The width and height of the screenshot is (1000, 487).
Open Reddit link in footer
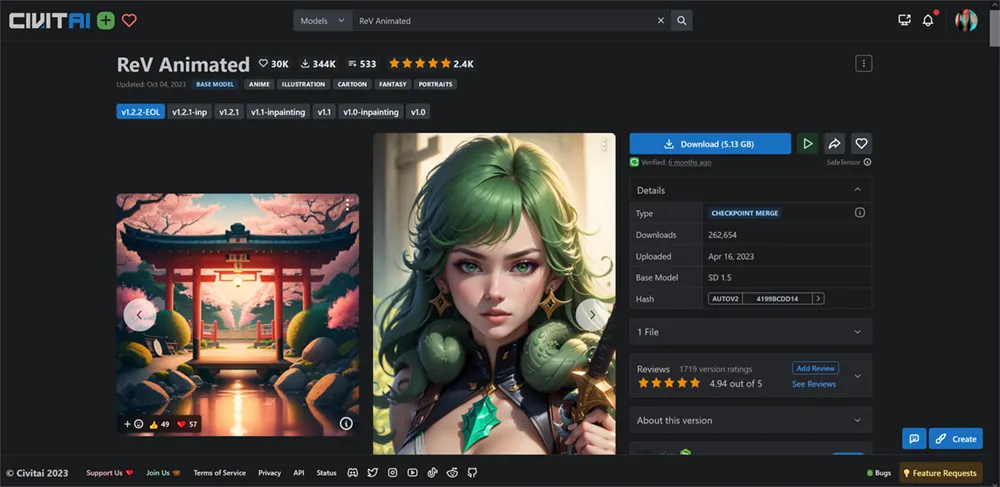tap(452, 473)
